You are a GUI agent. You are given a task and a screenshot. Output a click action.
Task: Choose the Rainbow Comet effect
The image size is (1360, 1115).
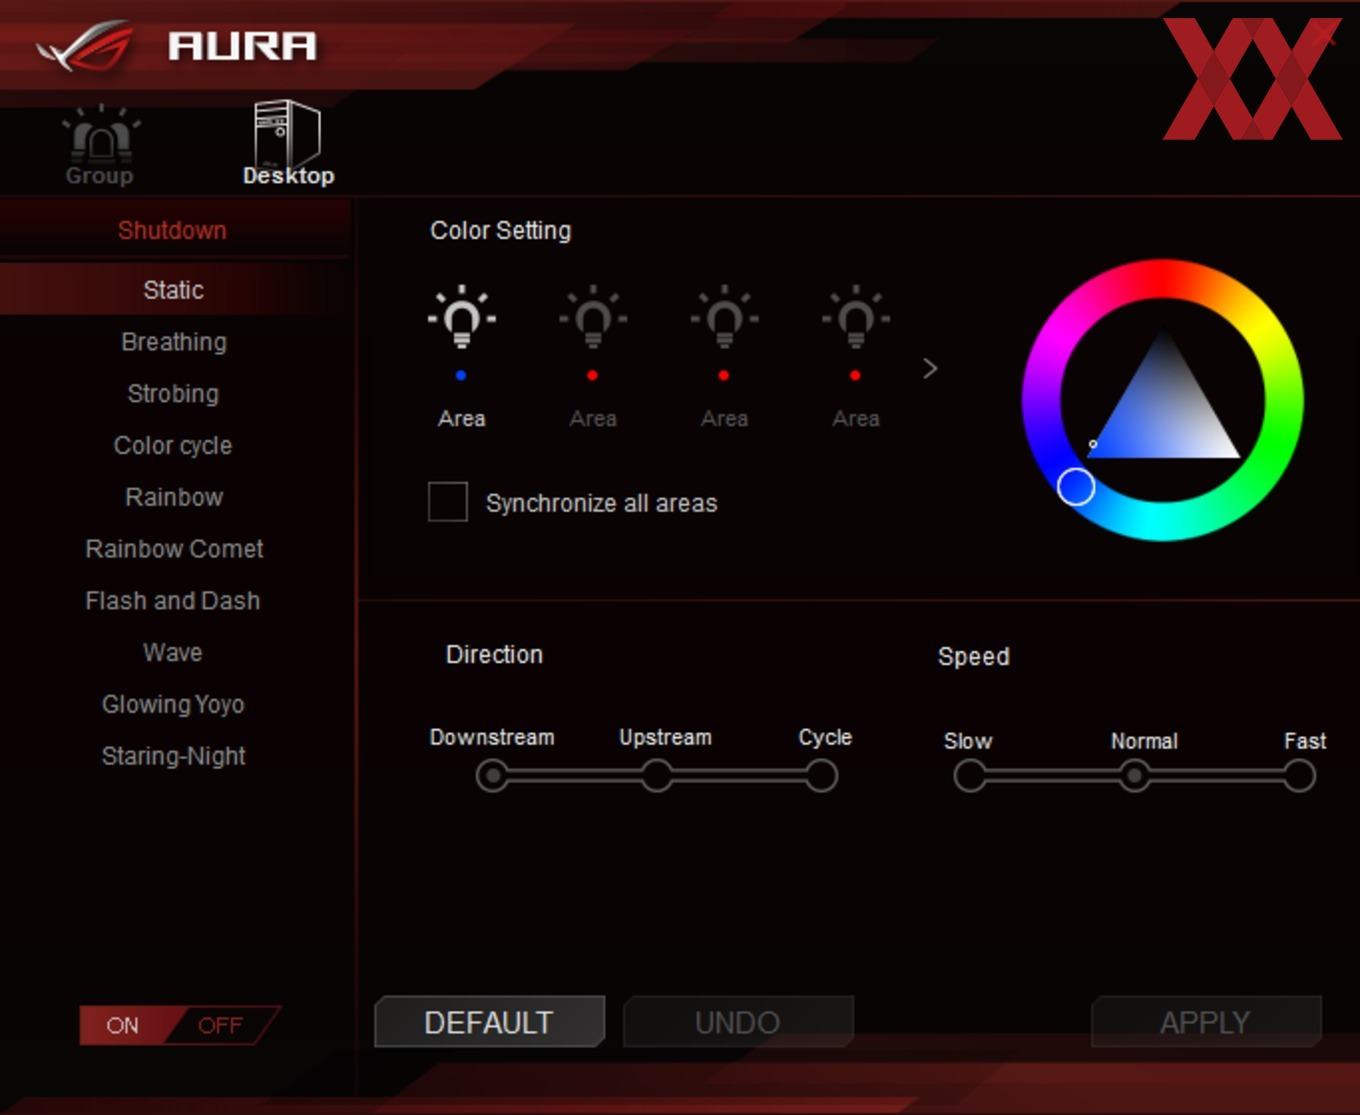[174, 549]
